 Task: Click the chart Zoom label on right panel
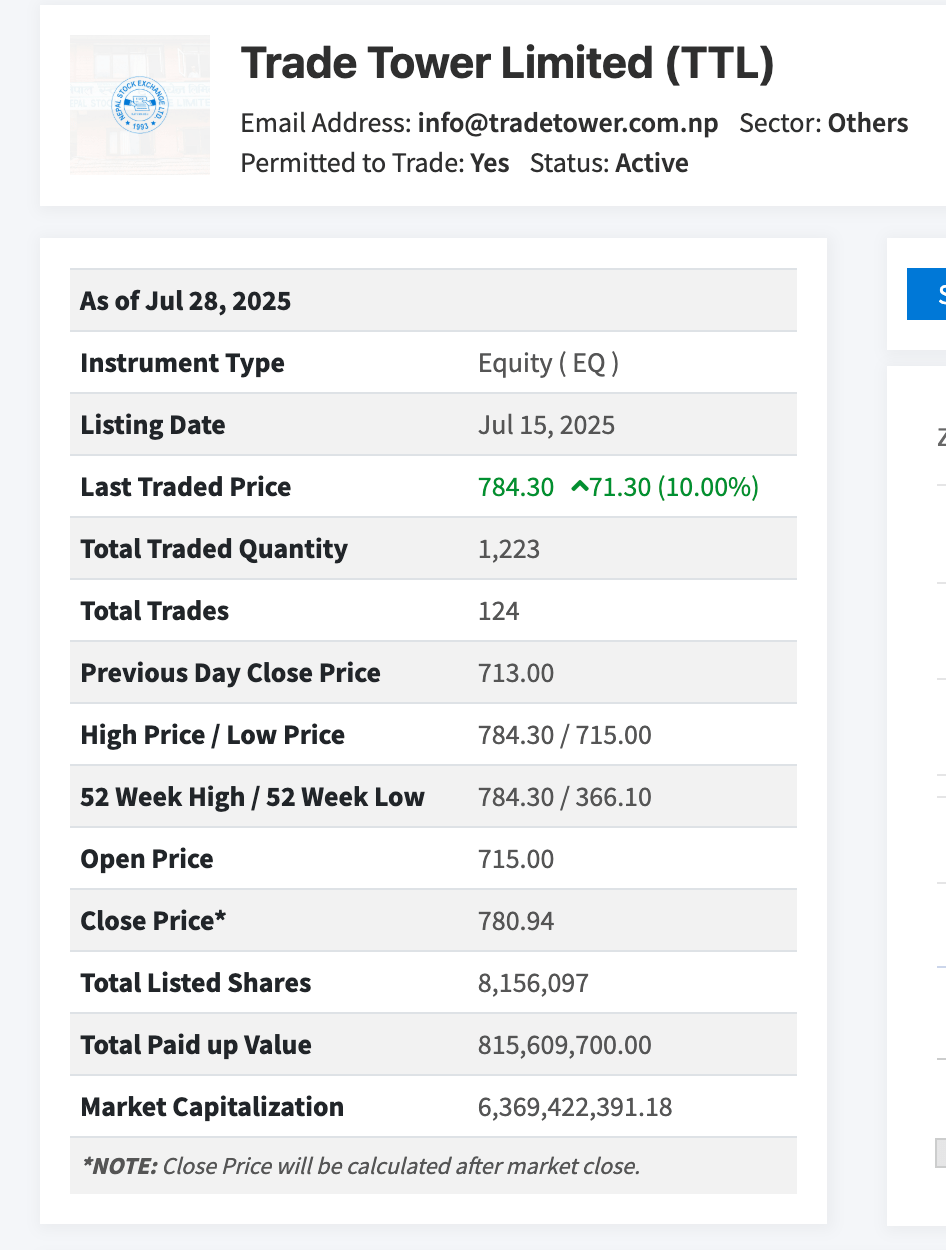(x=941, y=438)
